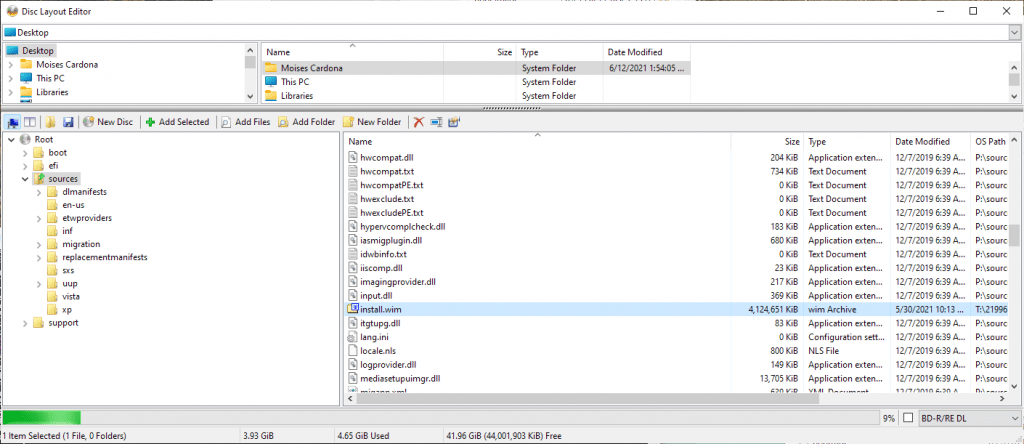Select the install.wim file icon
Screen dimensions: 1024x444
pyautogui.click(x=352, y=310)
